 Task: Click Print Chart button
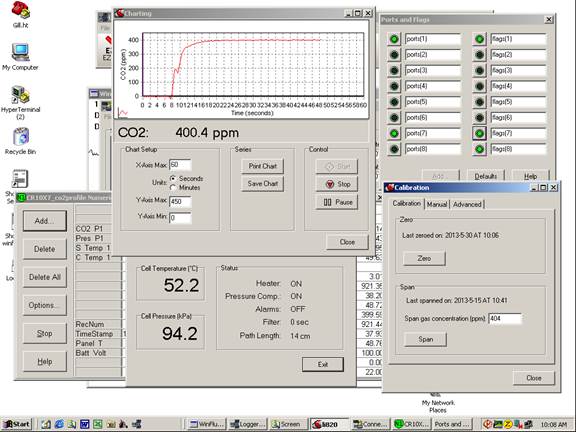[262, 166]
